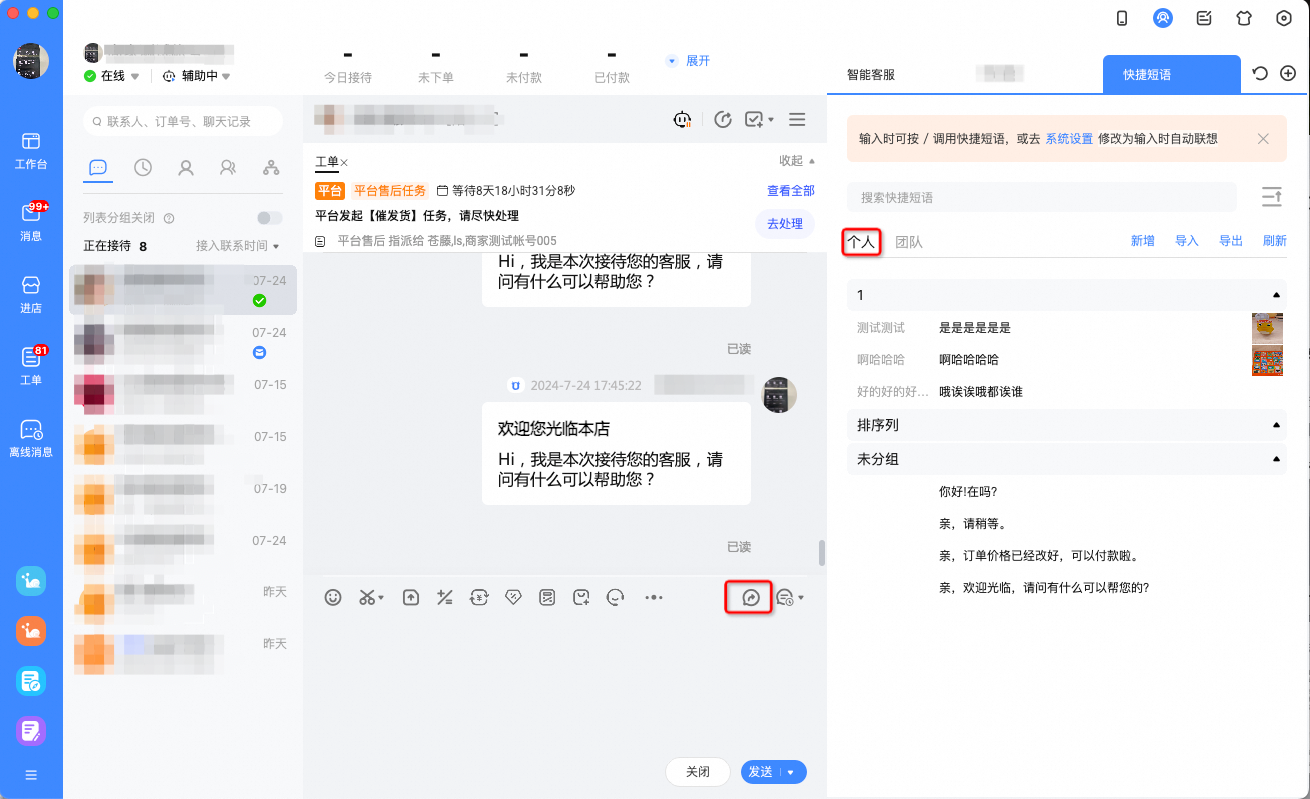1310x799 pixels.
Task: Click the note edit icon at top right
Action: pos(1204,17)
